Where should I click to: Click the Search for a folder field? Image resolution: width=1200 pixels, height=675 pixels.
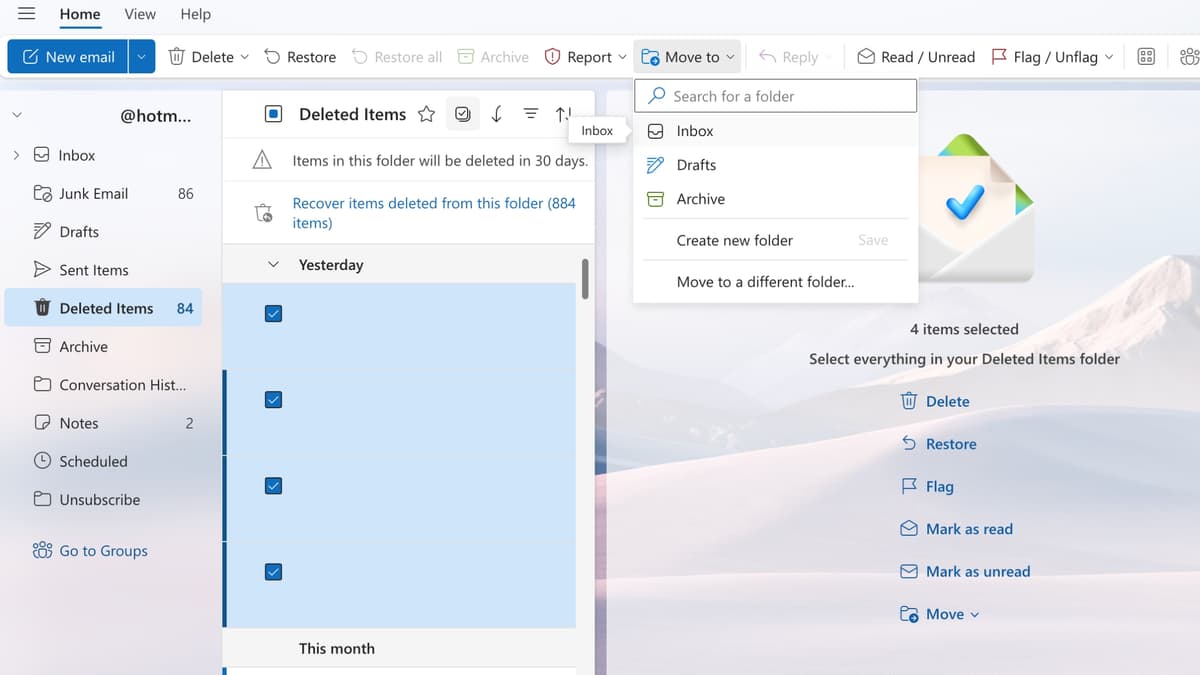click(x=775, y=95)
